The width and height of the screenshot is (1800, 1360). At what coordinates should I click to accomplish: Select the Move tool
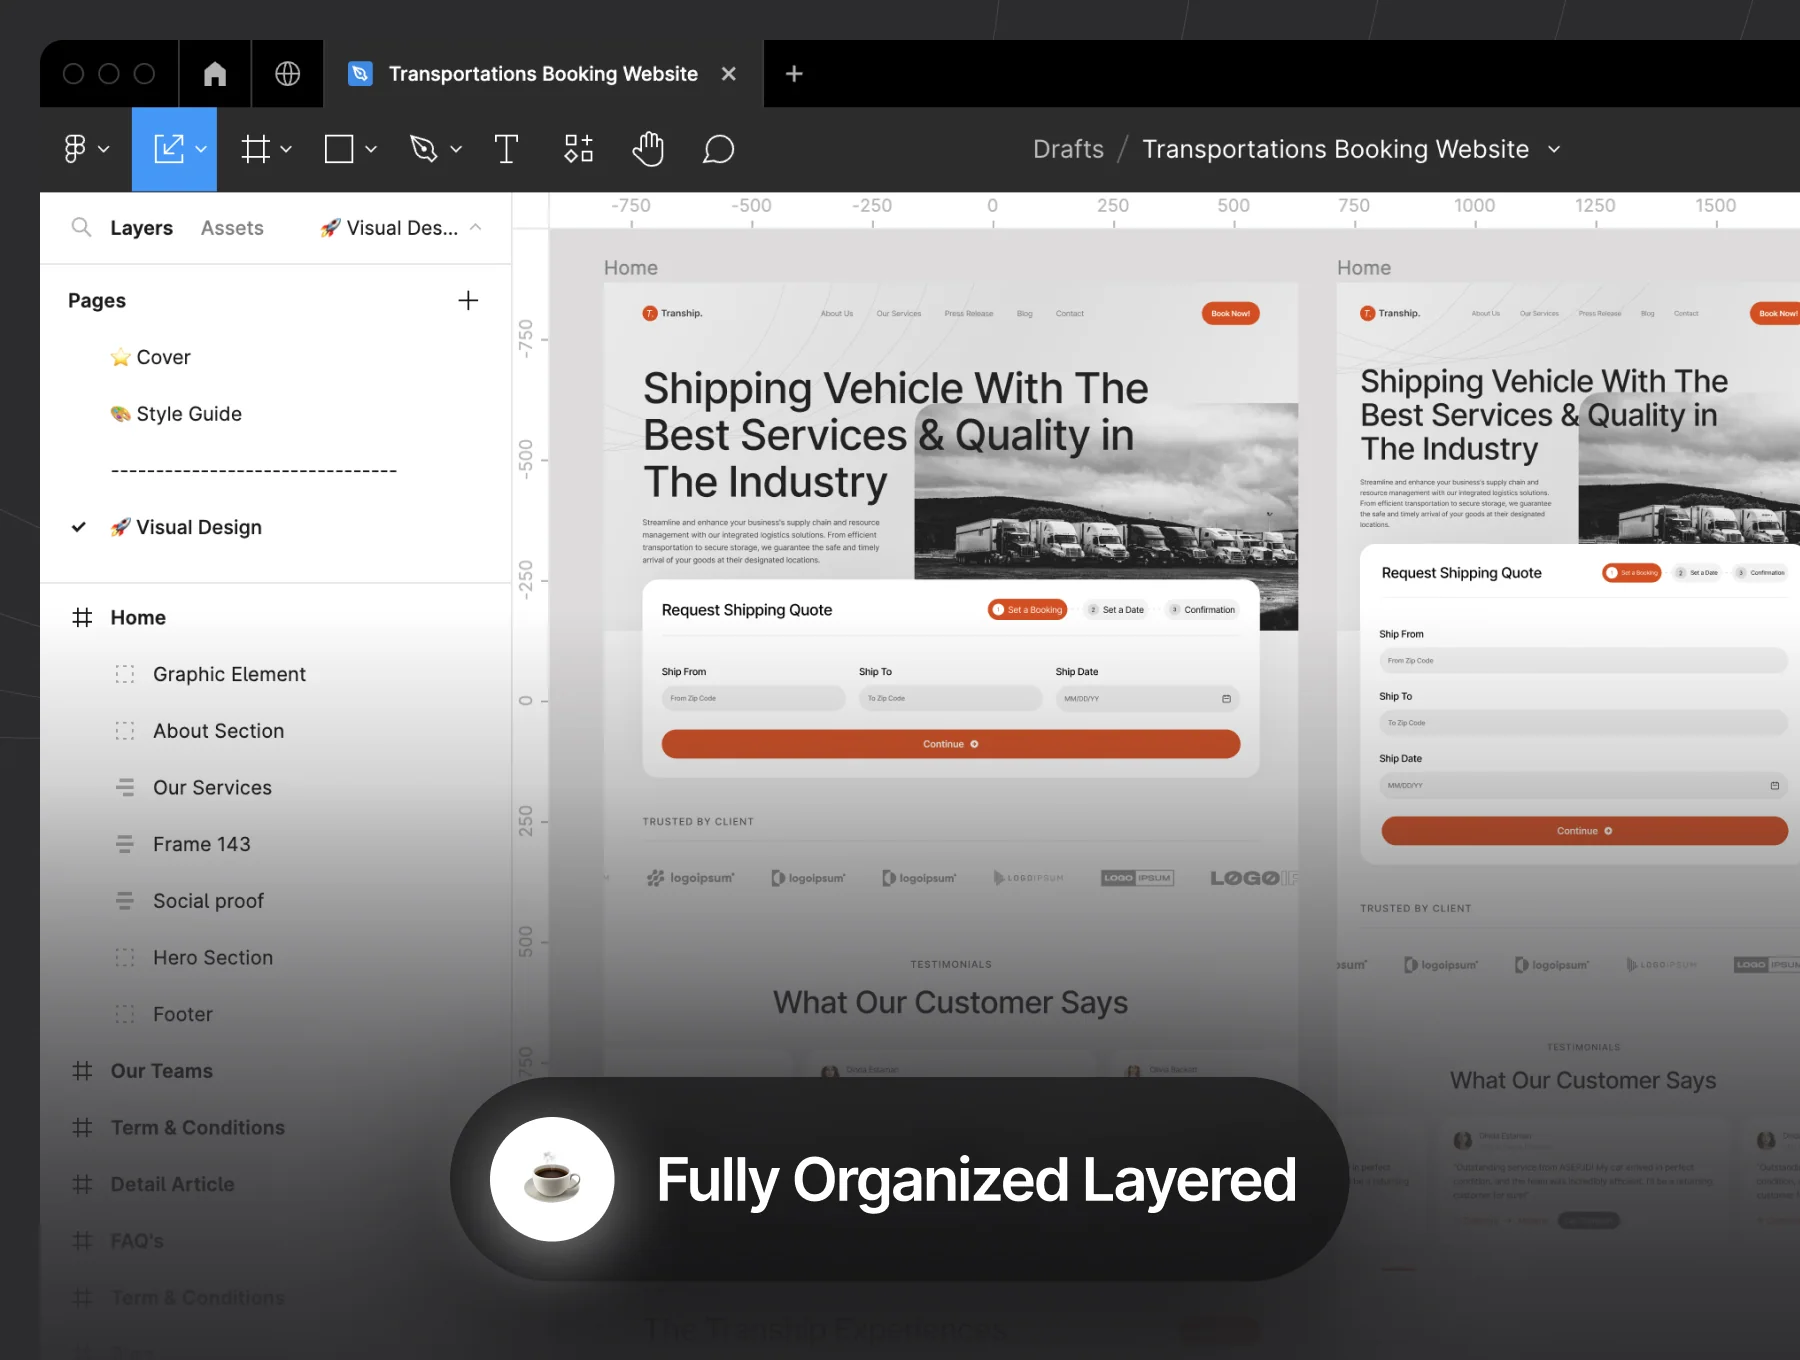tap(168, 149)
